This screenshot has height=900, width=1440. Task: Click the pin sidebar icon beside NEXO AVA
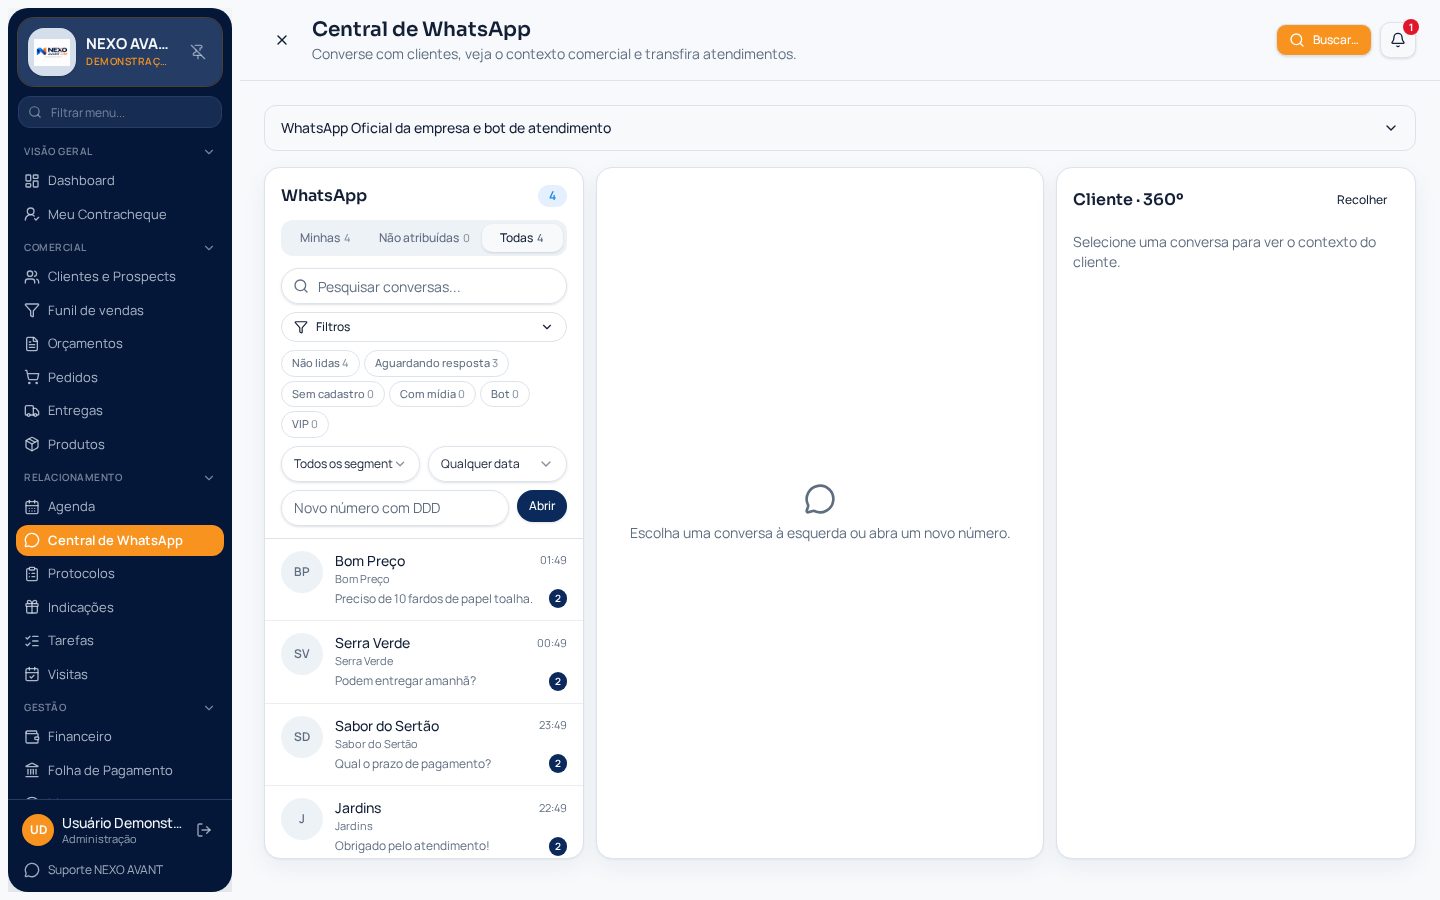point(198,52)
